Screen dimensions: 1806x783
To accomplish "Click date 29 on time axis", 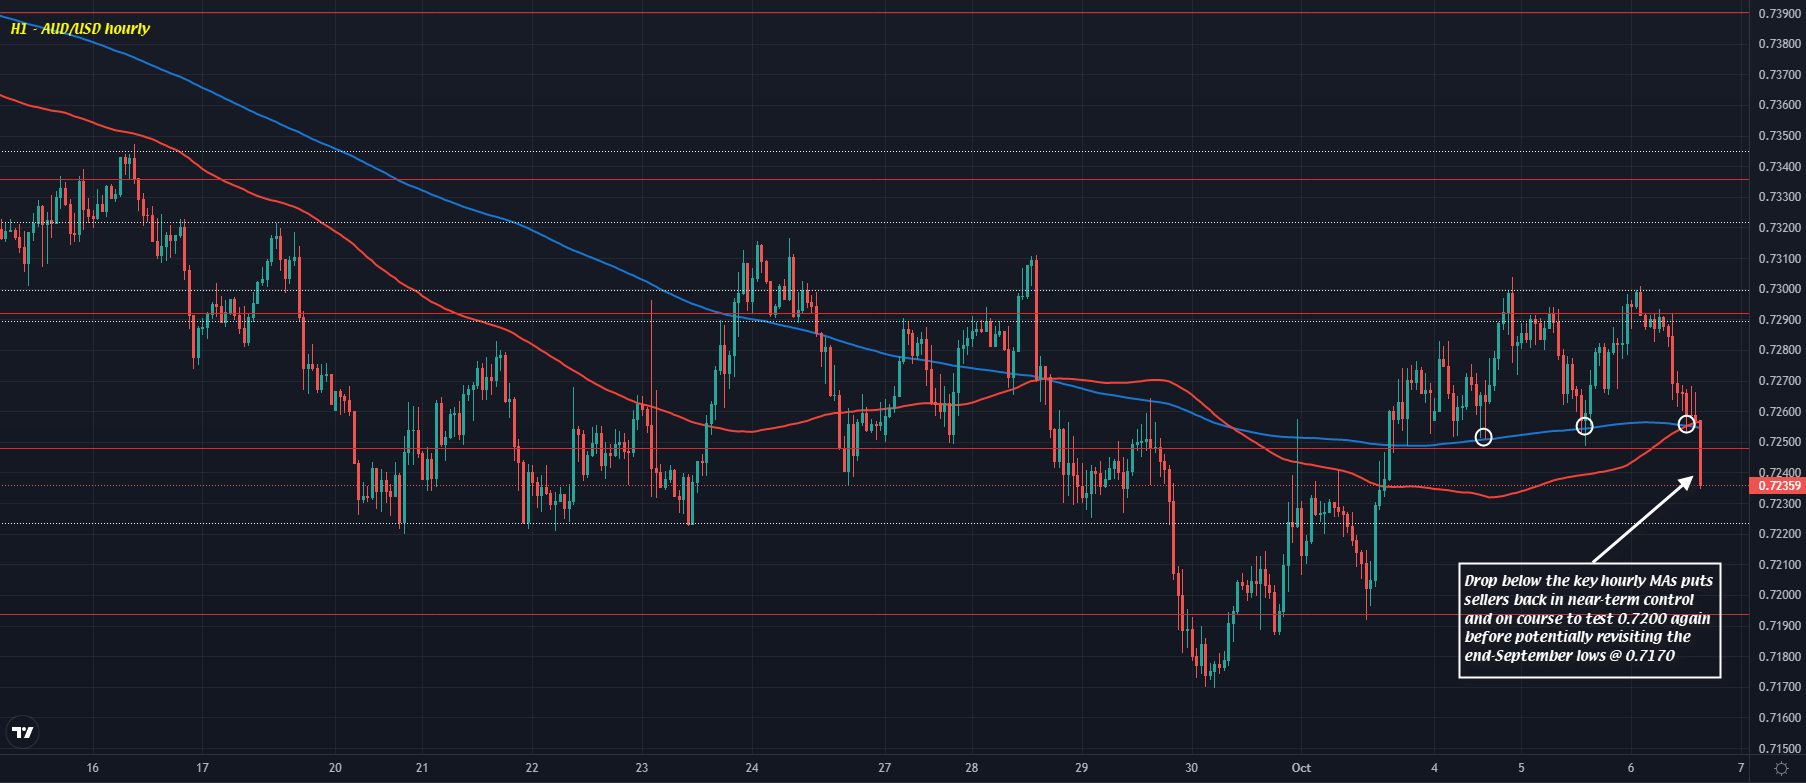I will point(1081,768).
